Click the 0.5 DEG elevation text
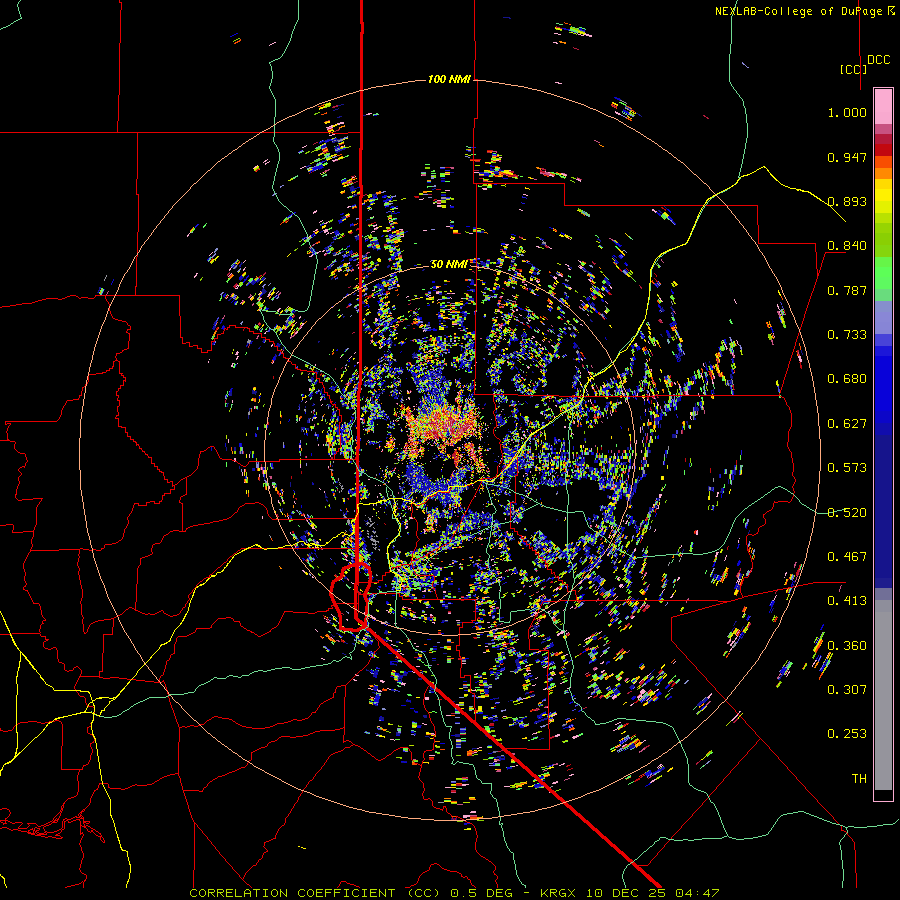This screenshot has height=900, width=900. 480,893
